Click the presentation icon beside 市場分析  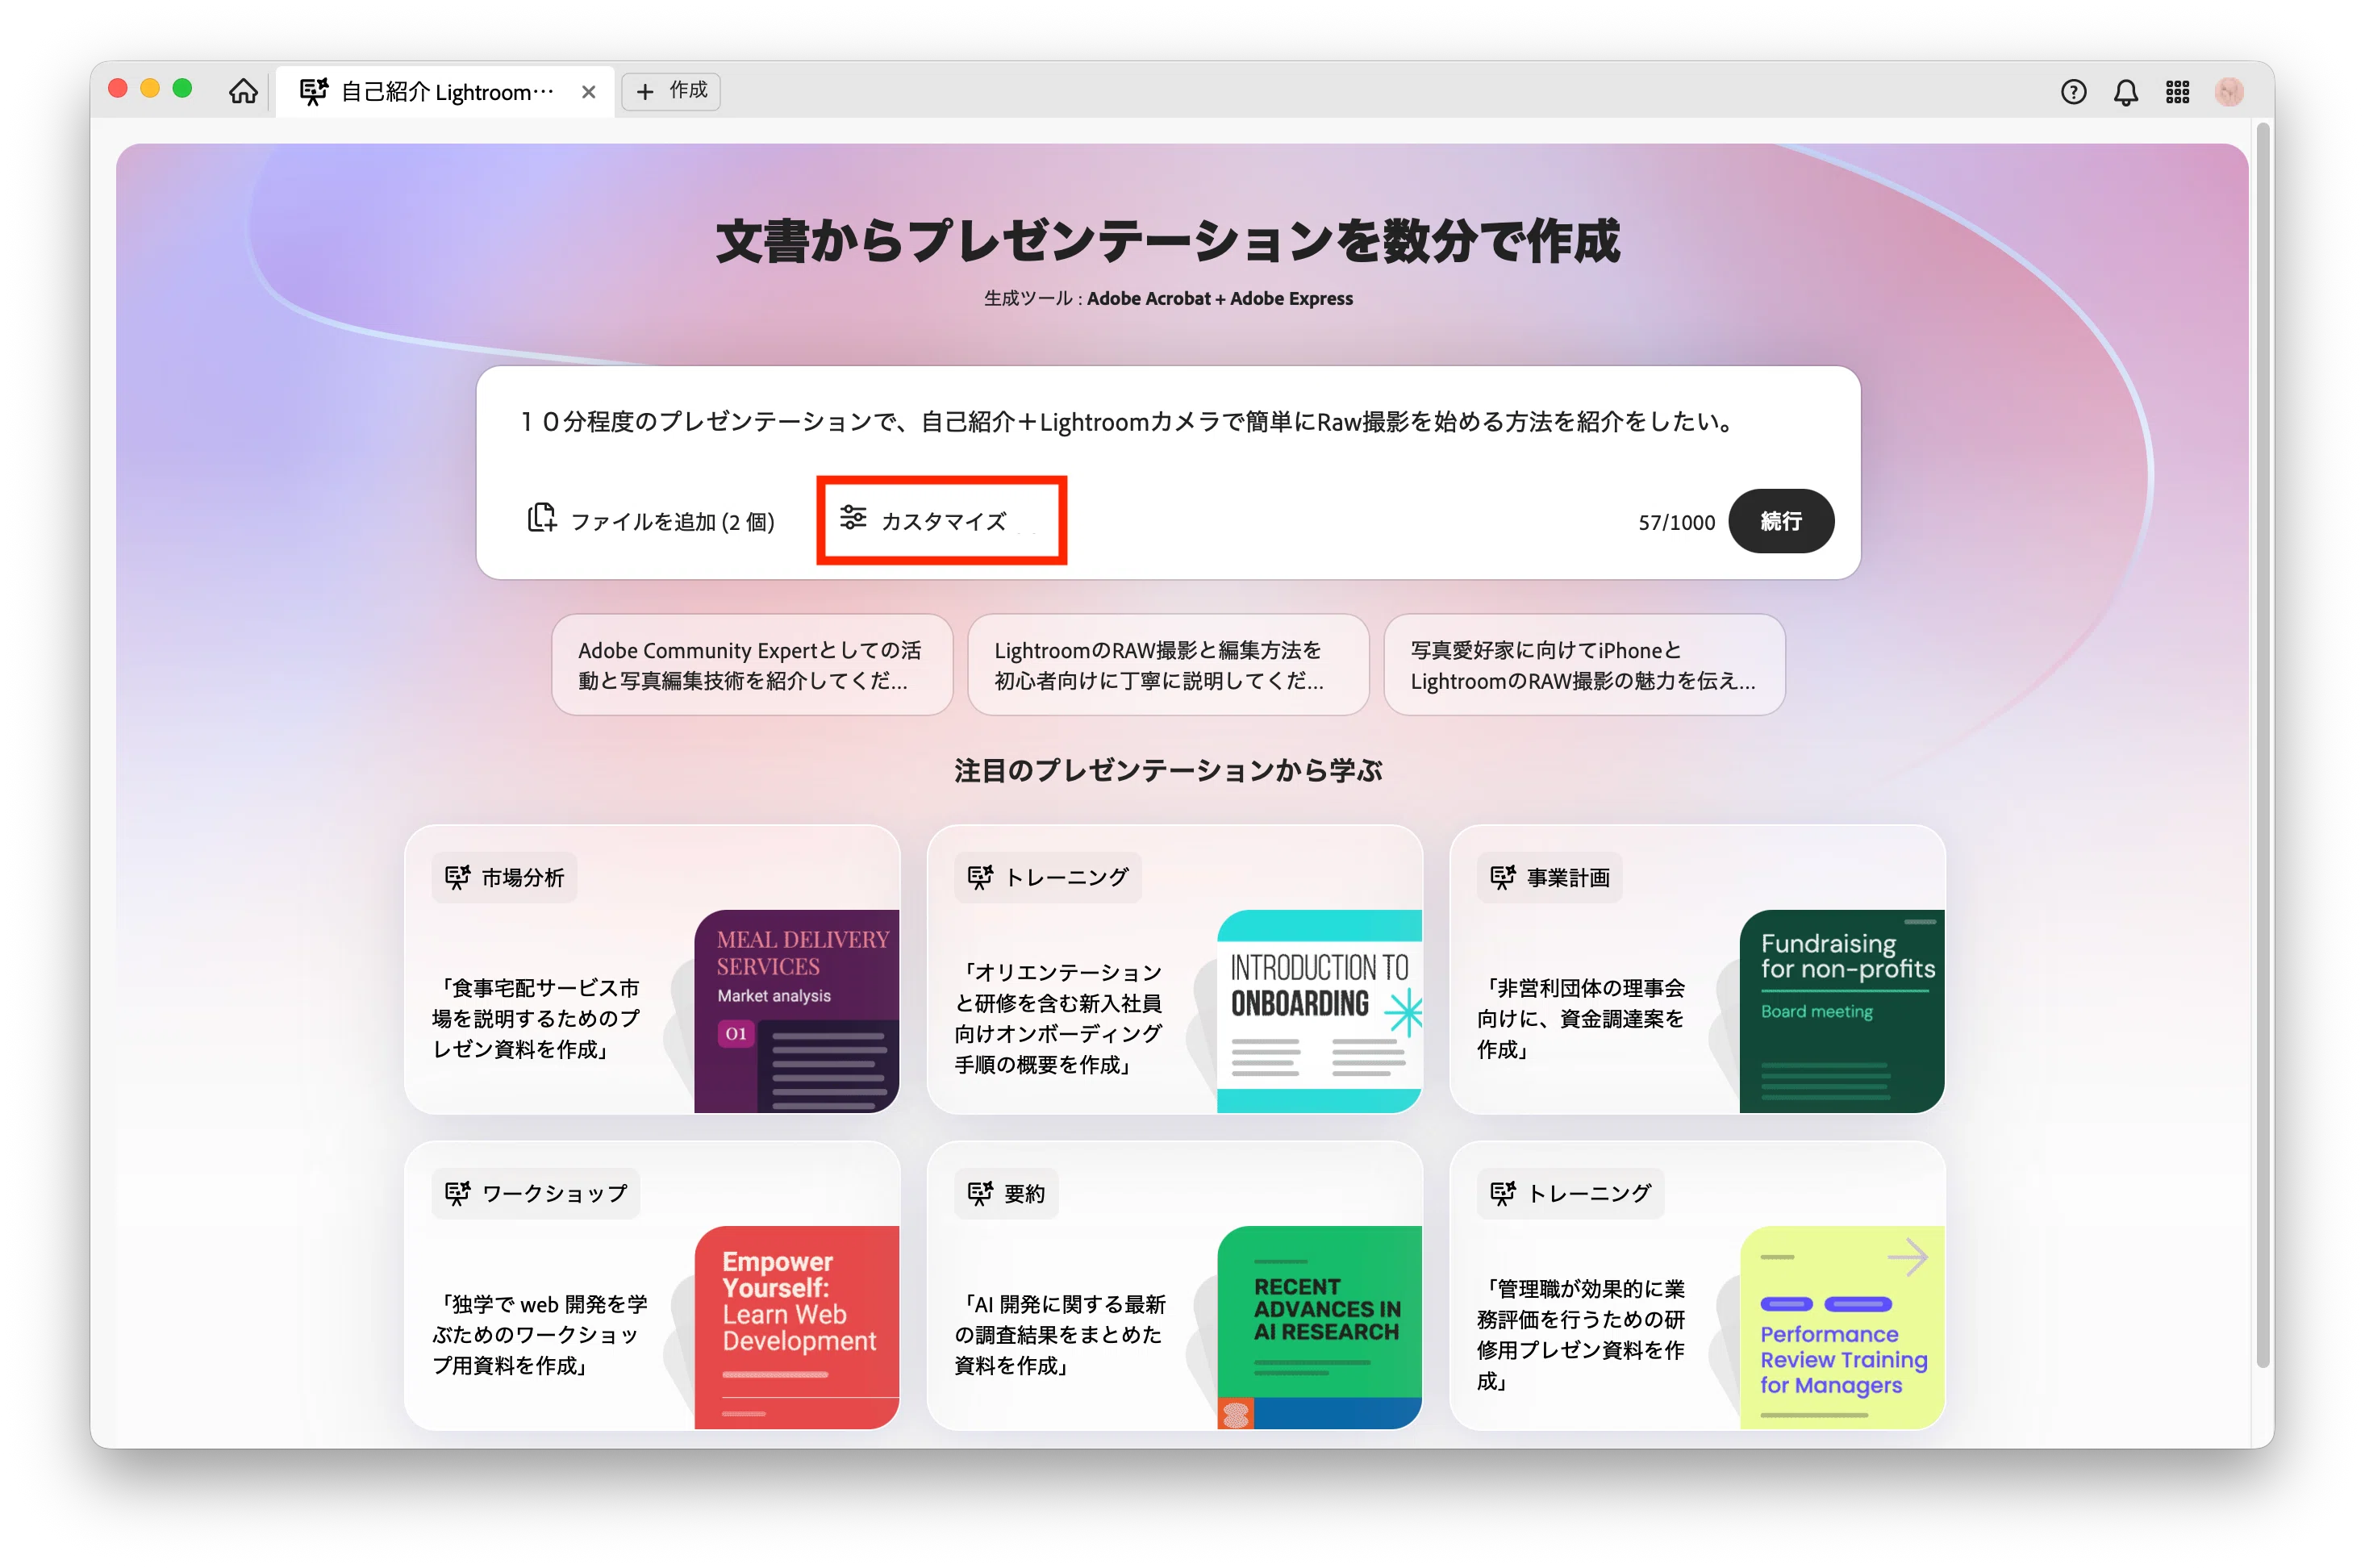pyautogui.click(x=457, y=877)
